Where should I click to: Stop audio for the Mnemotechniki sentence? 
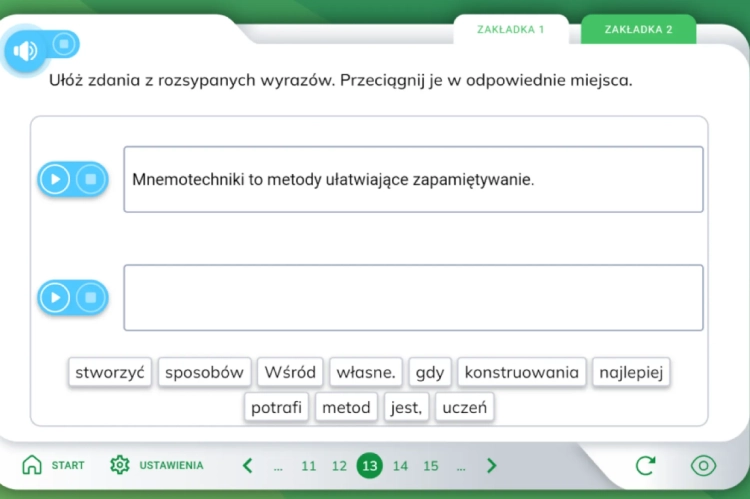[90, 179]
